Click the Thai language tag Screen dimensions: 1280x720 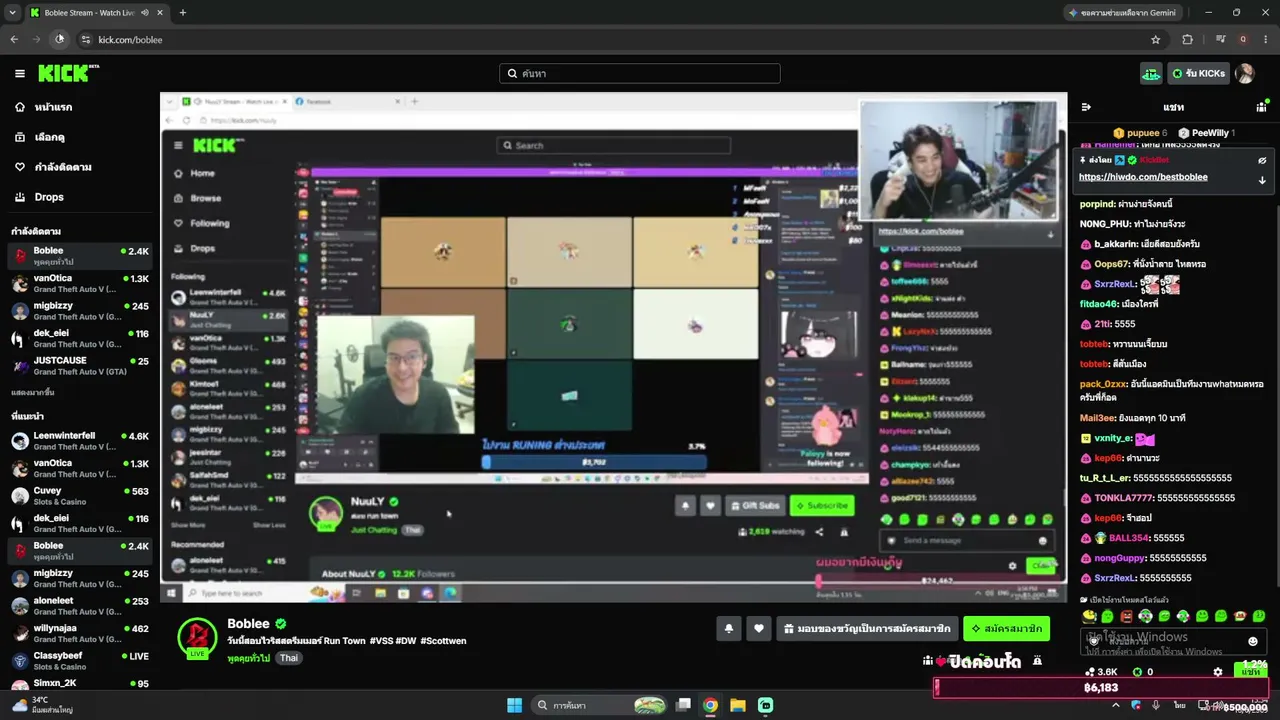tap(288, 657)
